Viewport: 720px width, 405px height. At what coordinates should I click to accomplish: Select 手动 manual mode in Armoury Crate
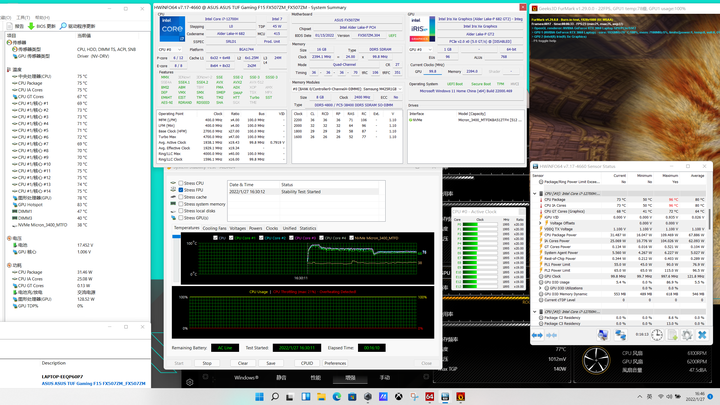(x=385, y=377)
